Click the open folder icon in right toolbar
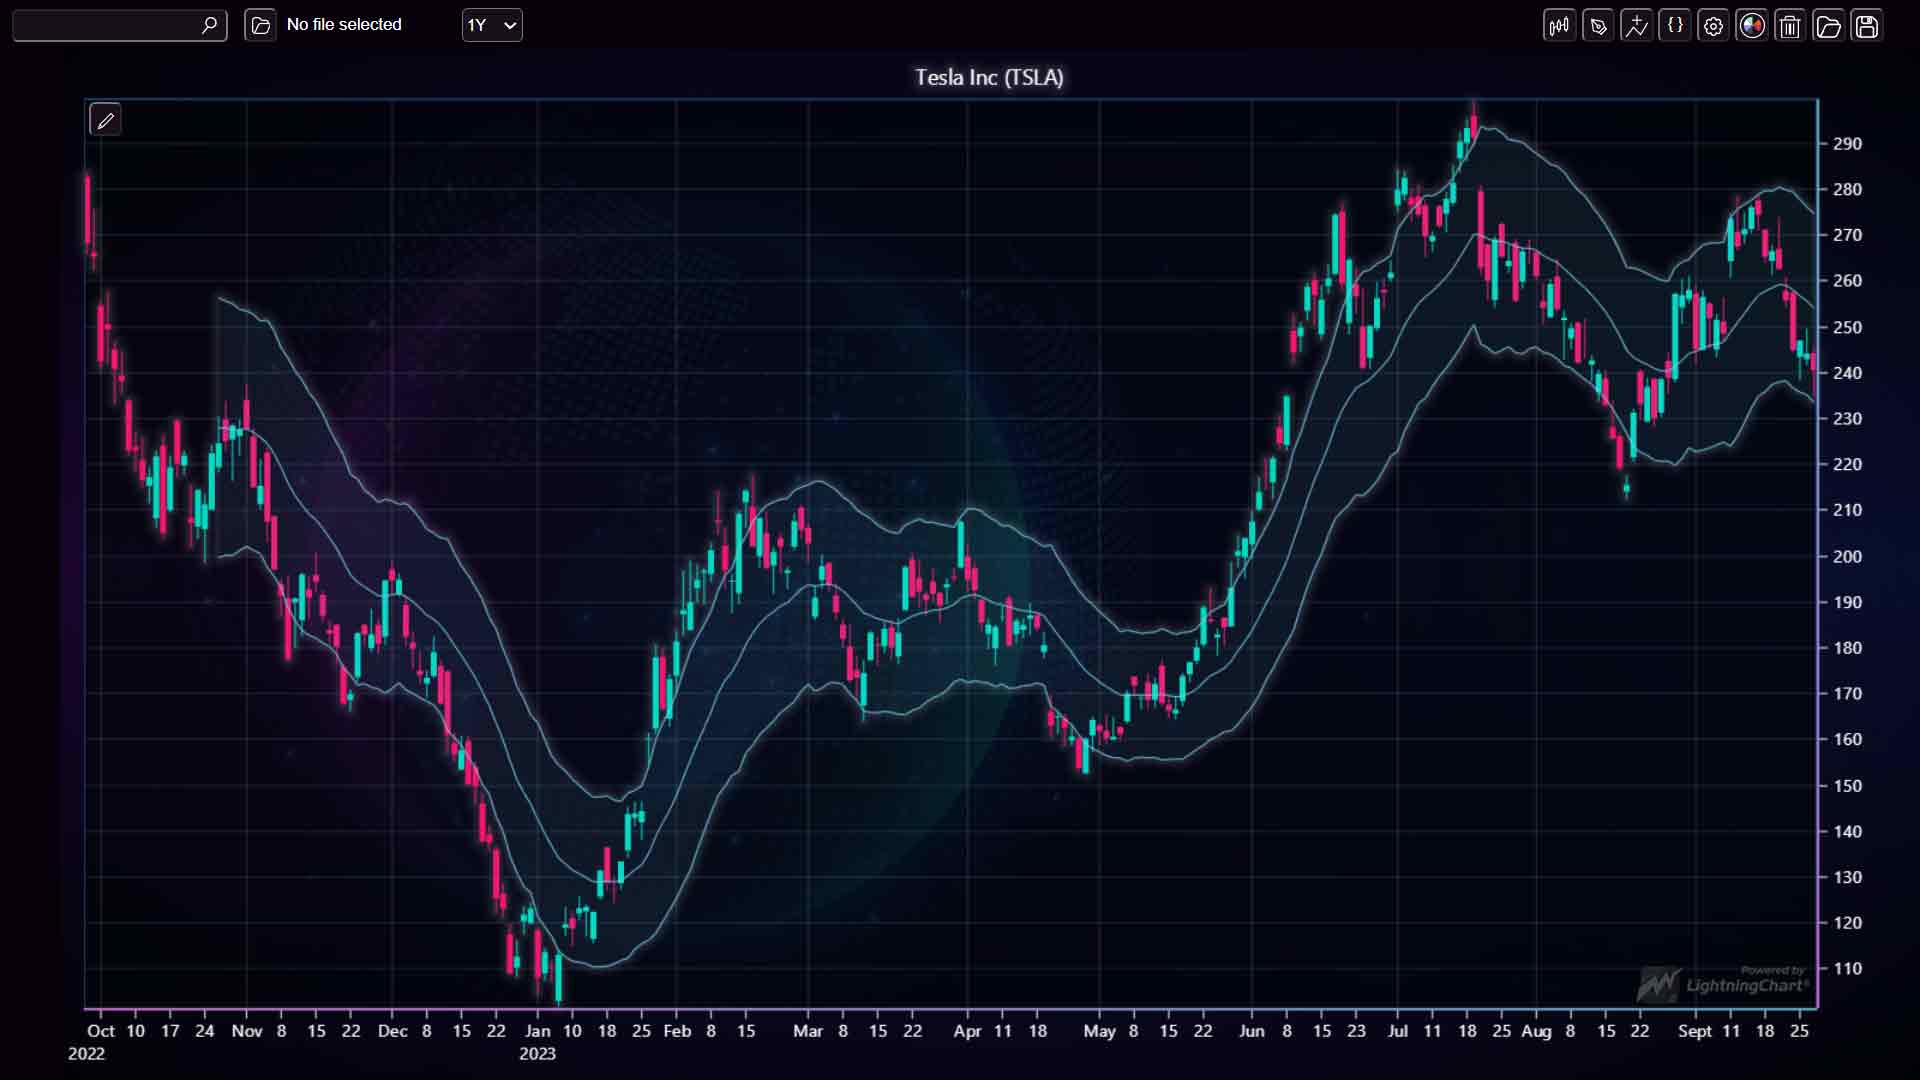Screen dimensions: 1920x1080 pyautogui.click(x=1828, y=26)
